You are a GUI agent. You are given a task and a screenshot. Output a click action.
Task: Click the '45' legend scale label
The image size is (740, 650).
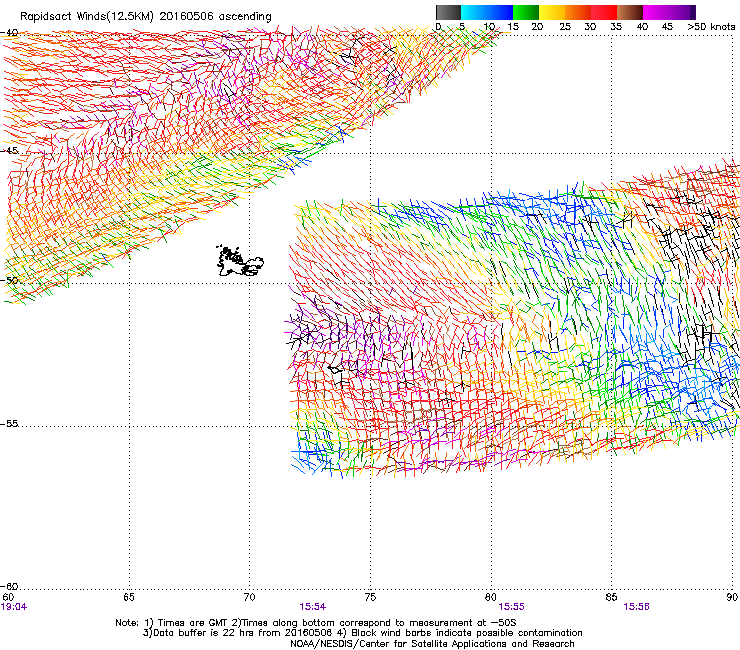[x=667, y=27]
